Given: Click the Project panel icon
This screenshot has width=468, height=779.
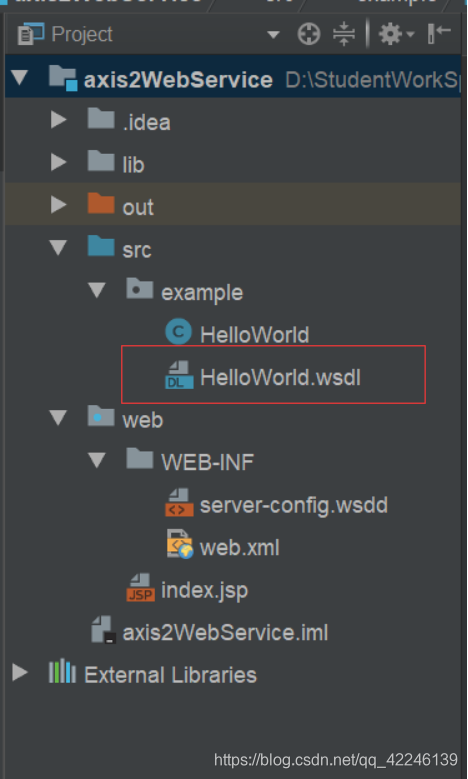Looking at the screenshot, I should click(x=31, y=34).
